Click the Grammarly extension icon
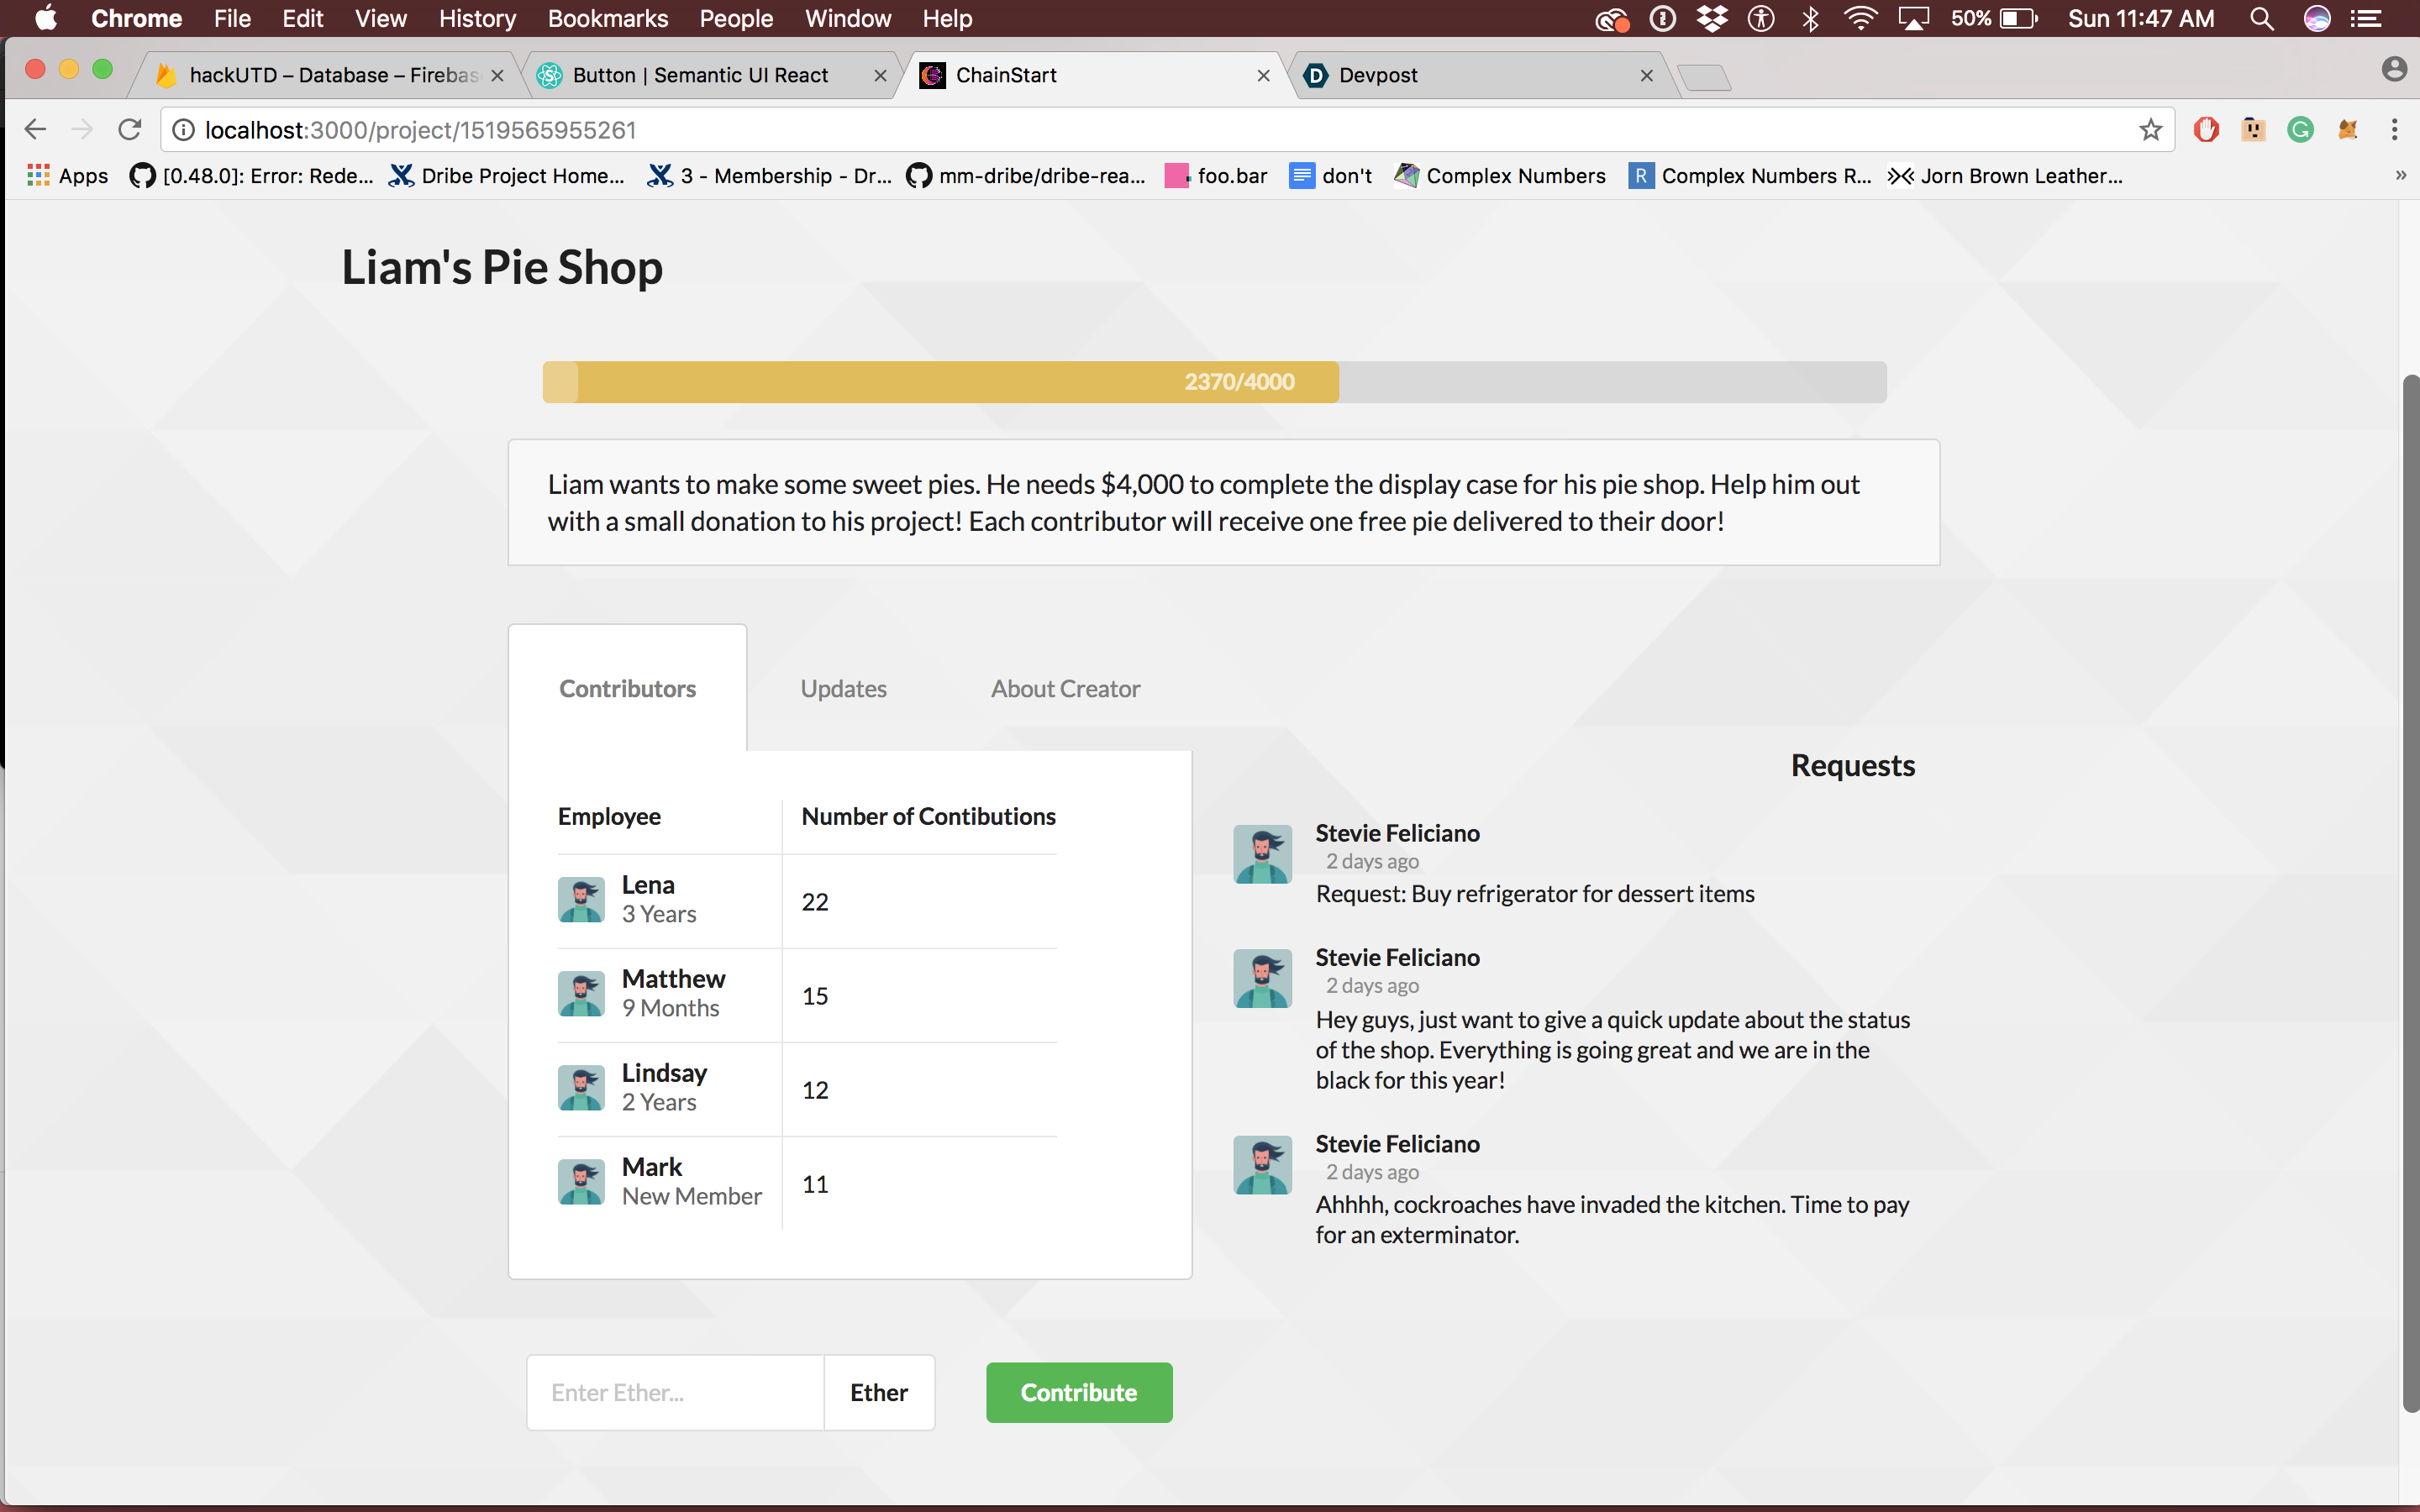2420x1512 pixels. tap(2300, 130)
